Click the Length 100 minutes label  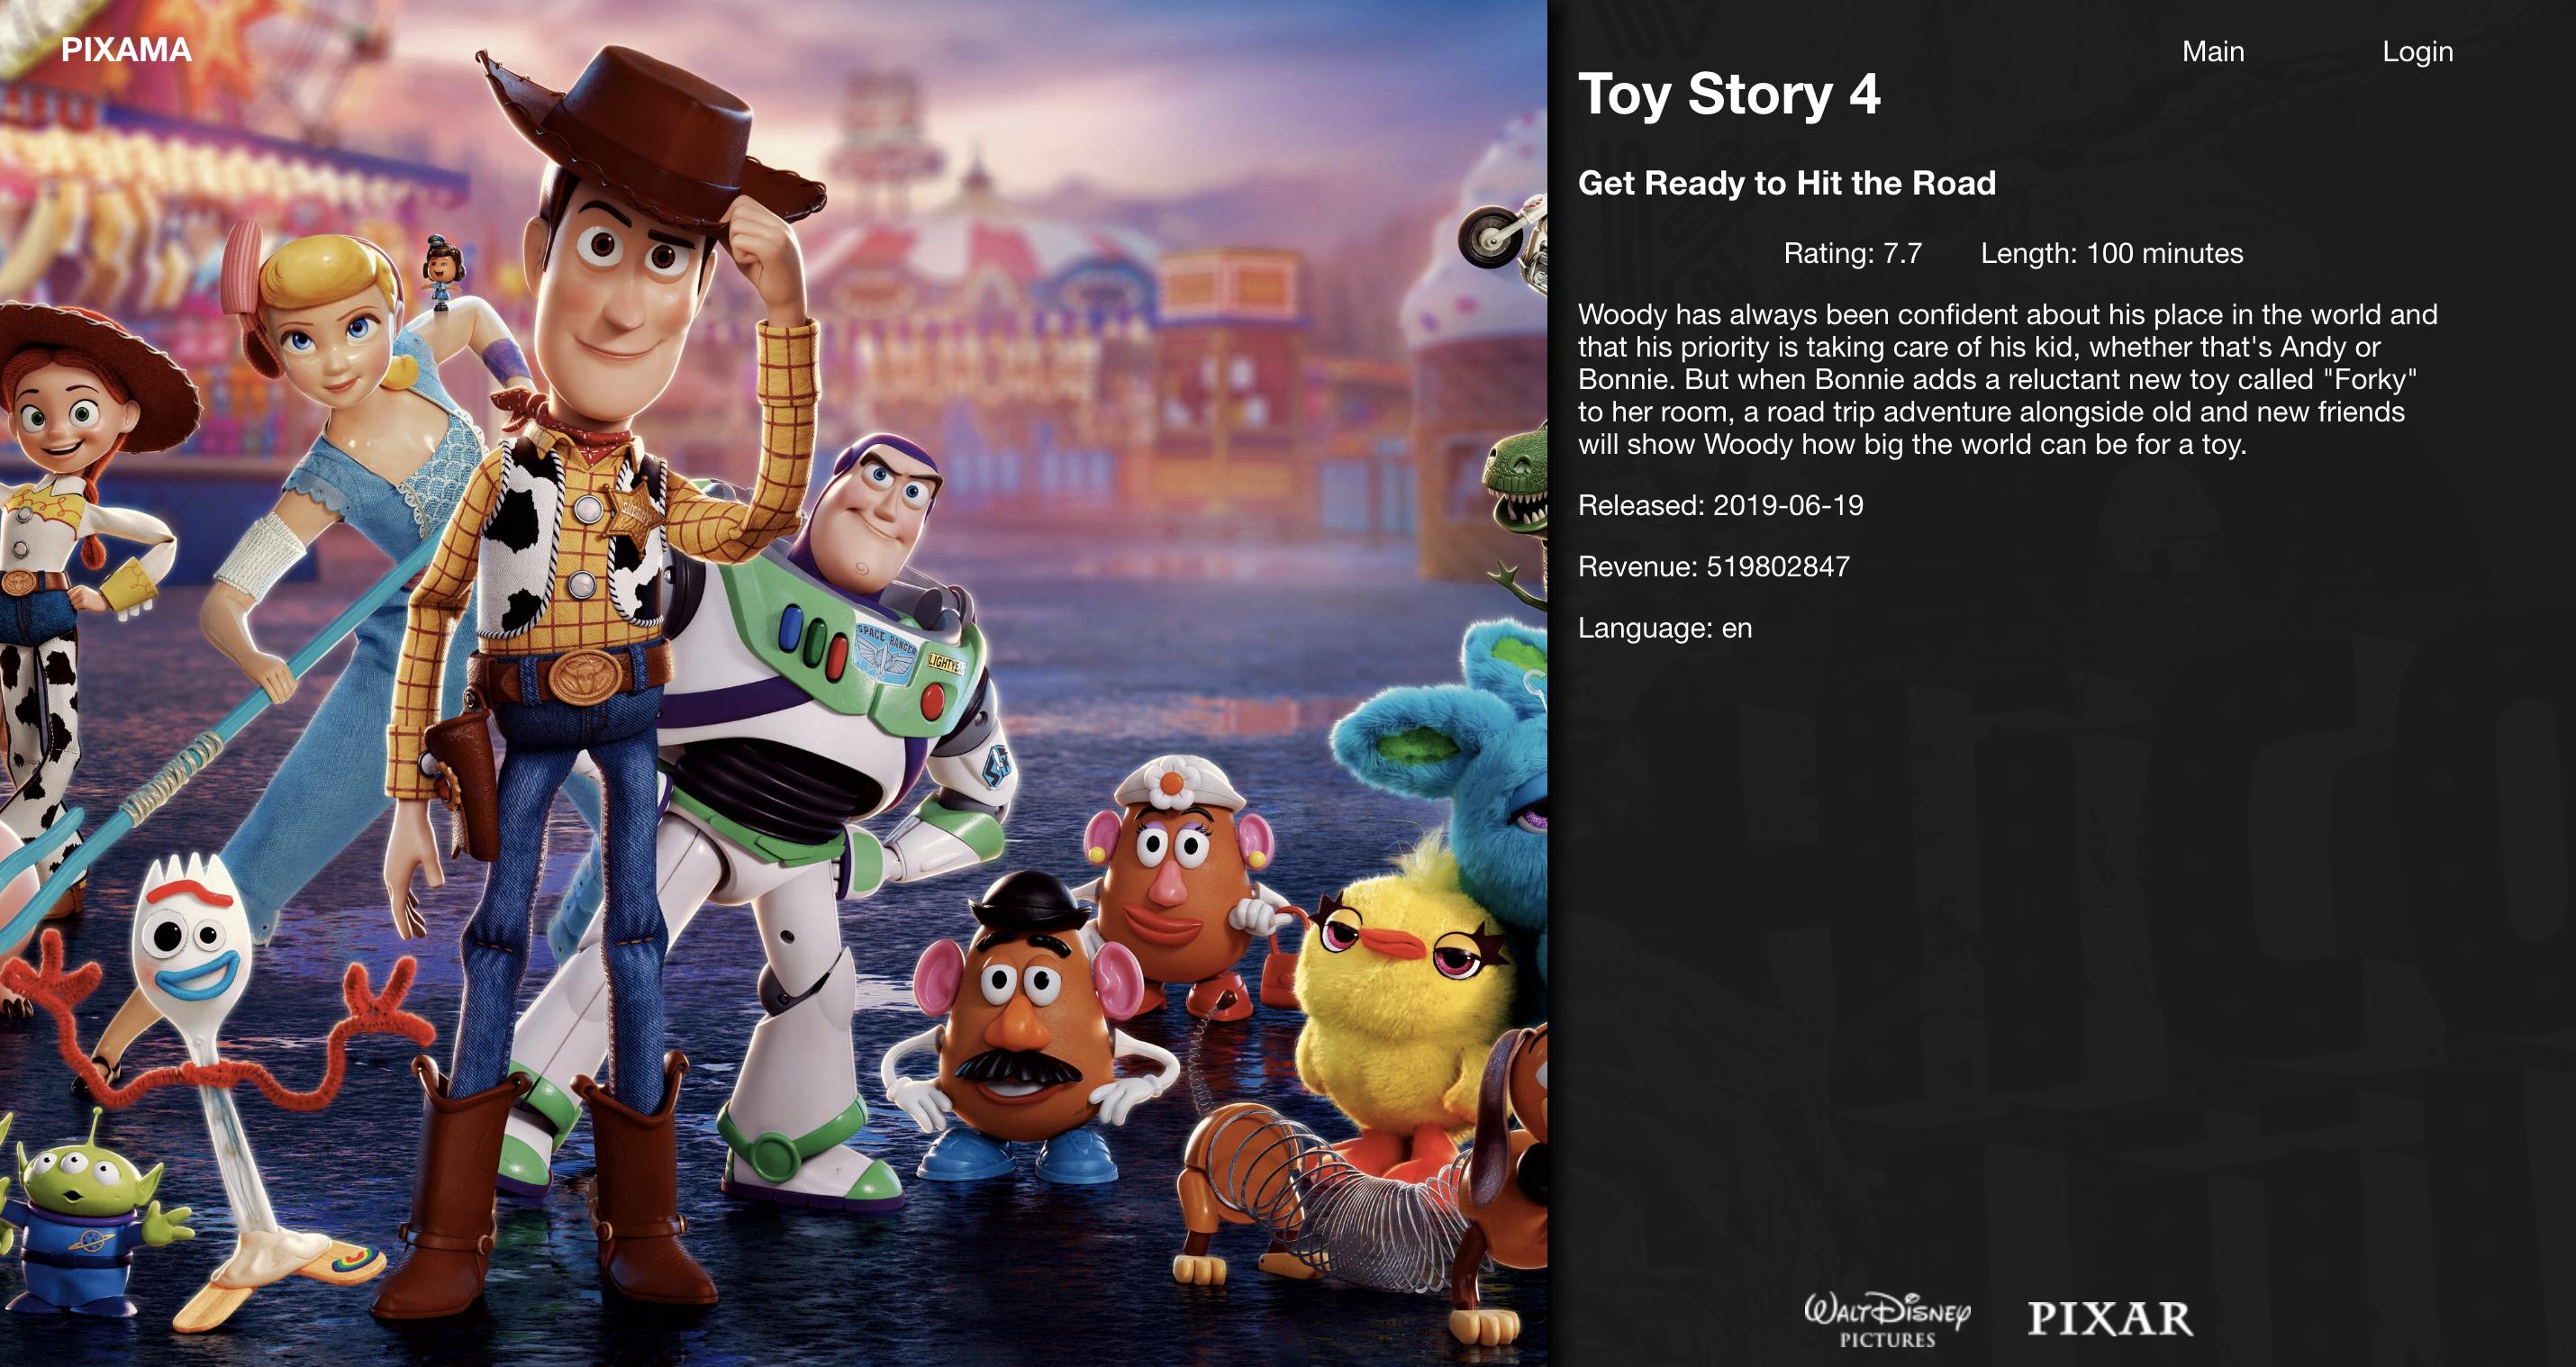click(x=2111, y=253)
